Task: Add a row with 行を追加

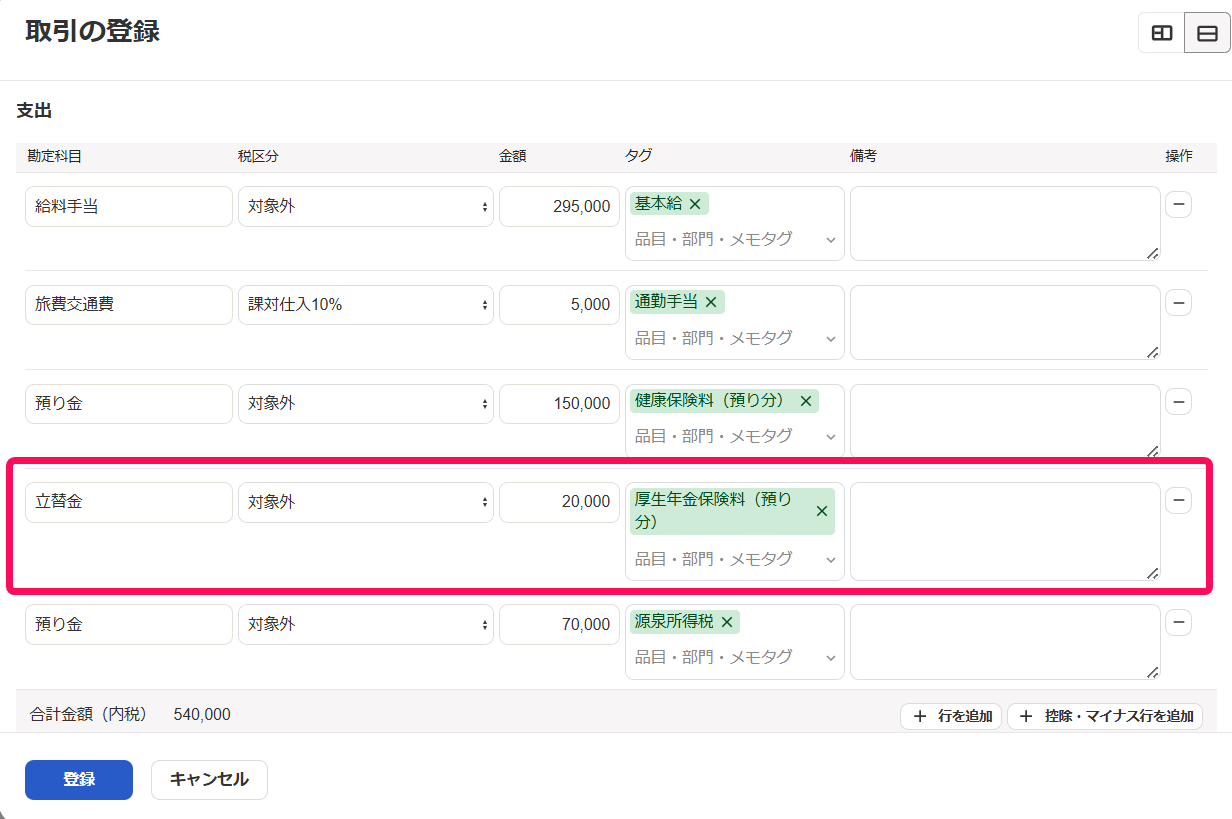Action: pyautogui.click(x=951, y=716)
